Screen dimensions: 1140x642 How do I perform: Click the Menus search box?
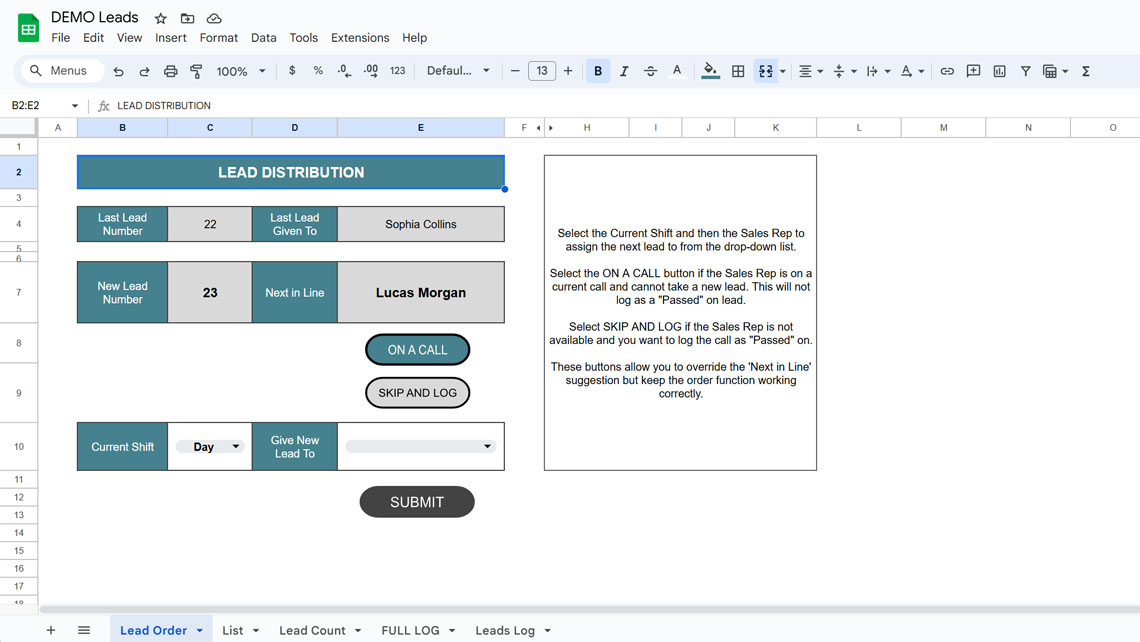coord(61,71)
